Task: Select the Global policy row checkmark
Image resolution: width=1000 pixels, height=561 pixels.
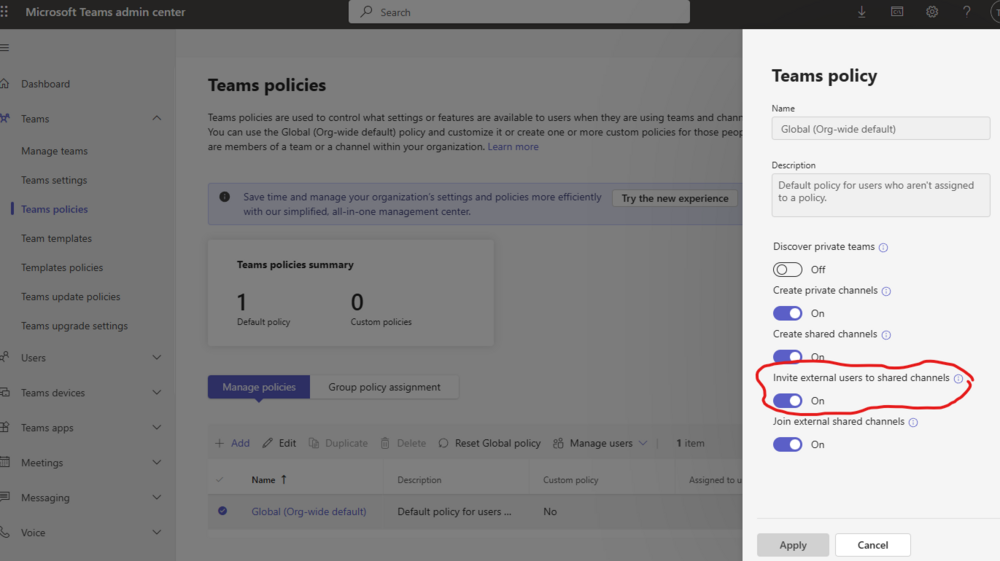Action: click(x=222, y=512)
